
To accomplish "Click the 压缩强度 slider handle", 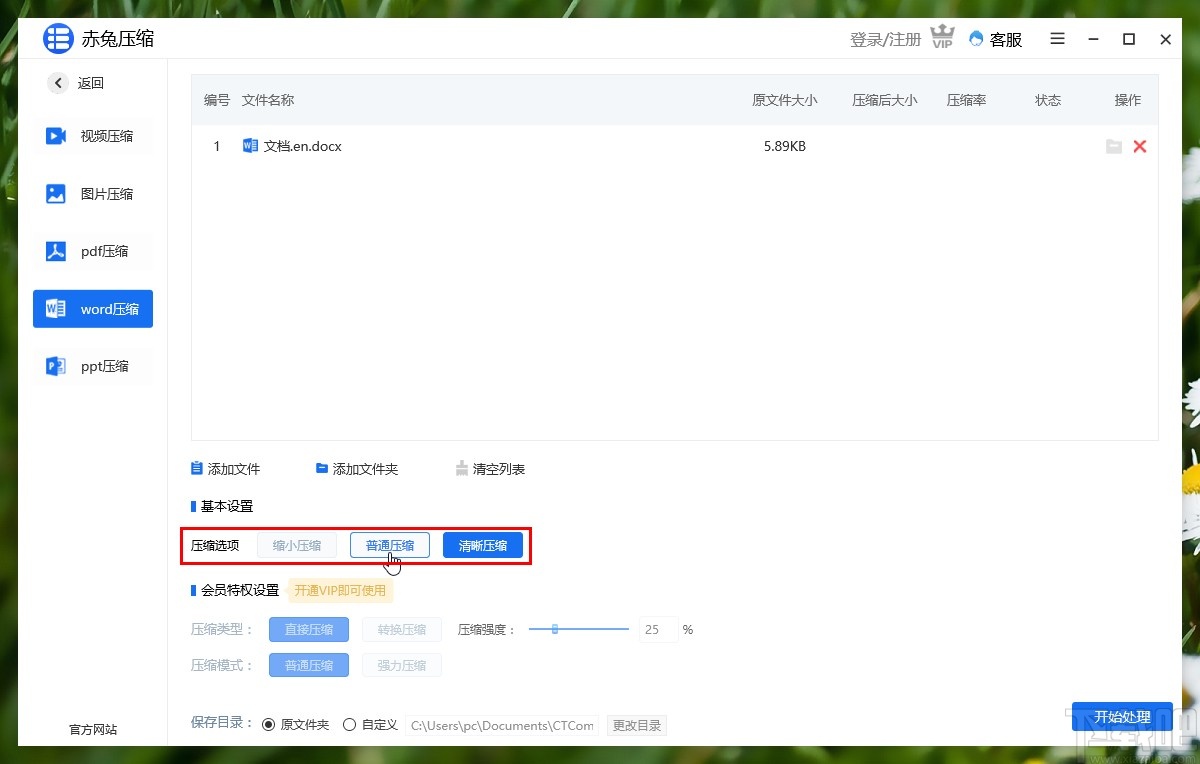I will click(555, 629).
